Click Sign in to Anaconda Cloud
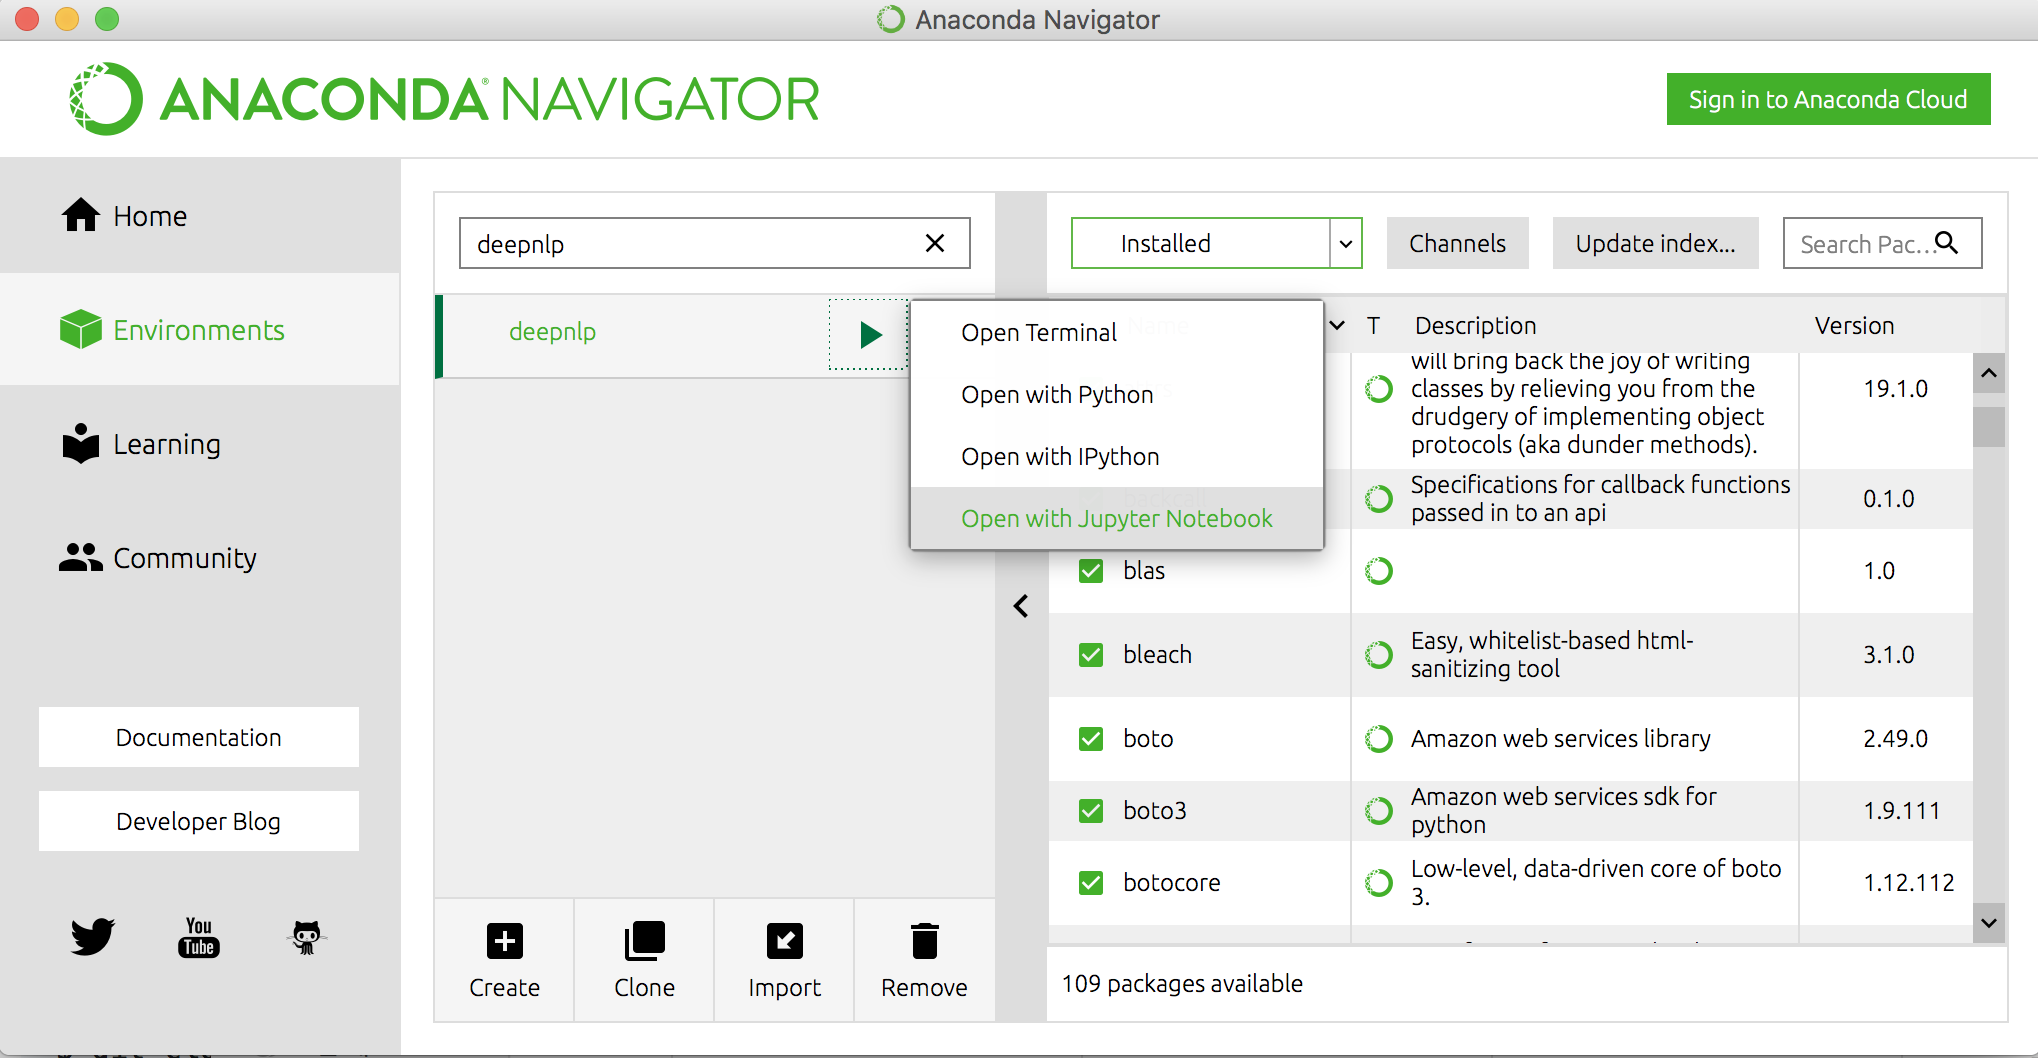The width and height of the screenshot is (2038, 1058). pos(1828,99)
